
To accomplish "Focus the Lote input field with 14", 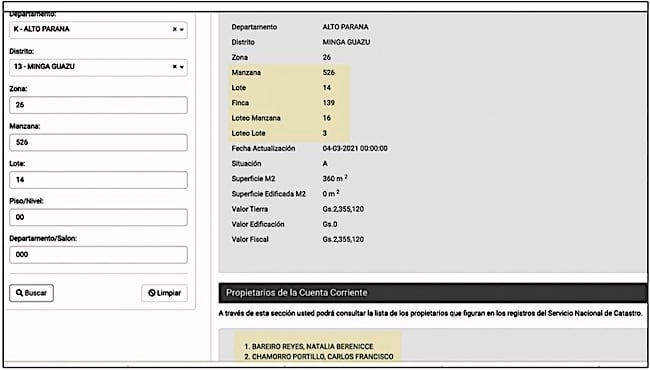I will tap(98, 180).
